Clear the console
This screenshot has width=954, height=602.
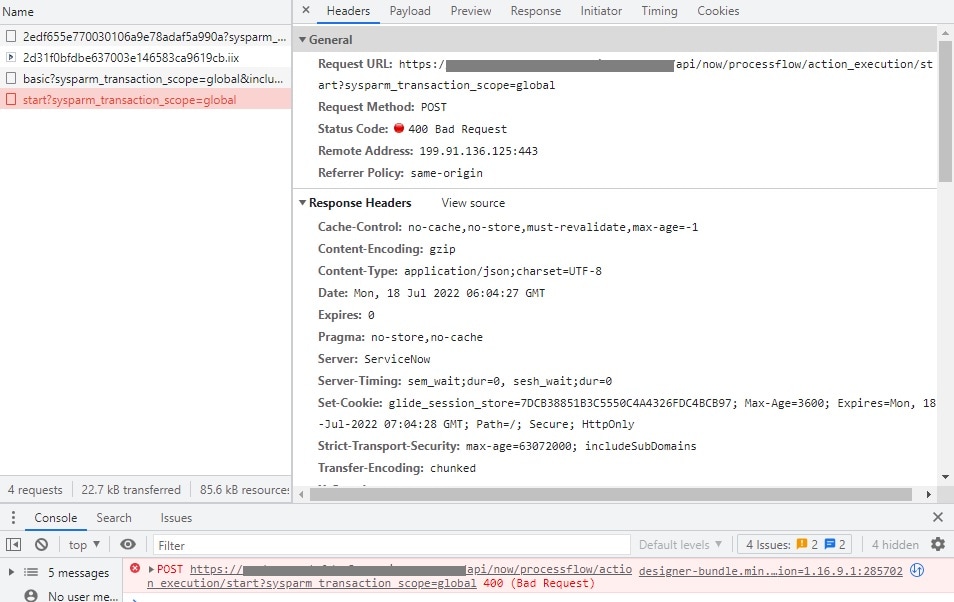pos(41,545)
